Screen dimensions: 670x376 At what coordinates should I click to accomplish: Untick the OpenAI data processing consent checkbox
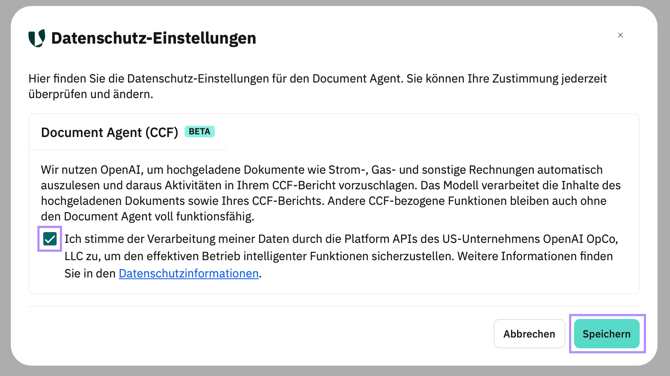pyautogui.click(x=50, y=239)
